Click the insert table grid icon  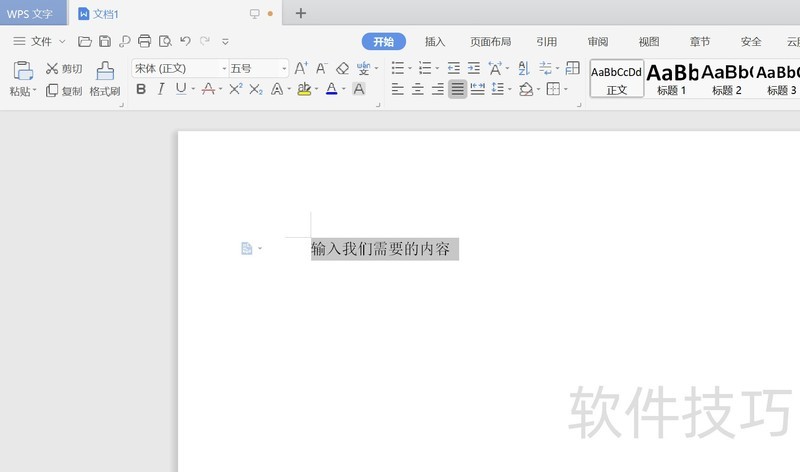572,68
